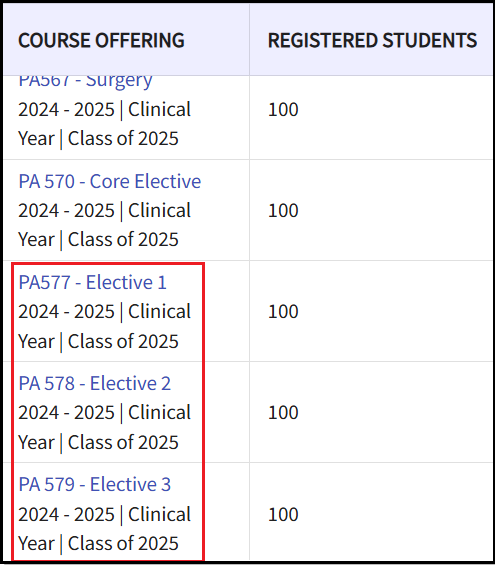Click '2024 - 2025 | Clinical' text under Elective 1
Viewport: 495px width, 565px height.
[x=104, y=311]
